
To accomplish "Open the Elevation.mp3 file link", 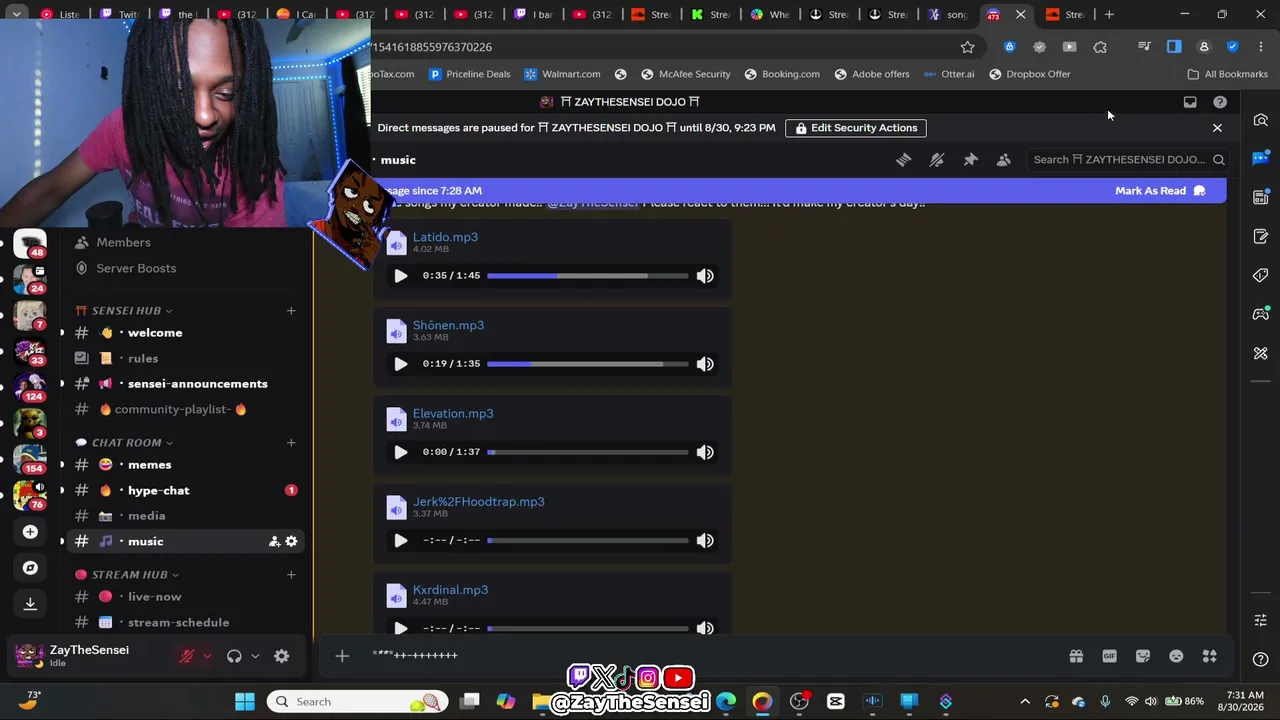I will [x=453, y=413].
